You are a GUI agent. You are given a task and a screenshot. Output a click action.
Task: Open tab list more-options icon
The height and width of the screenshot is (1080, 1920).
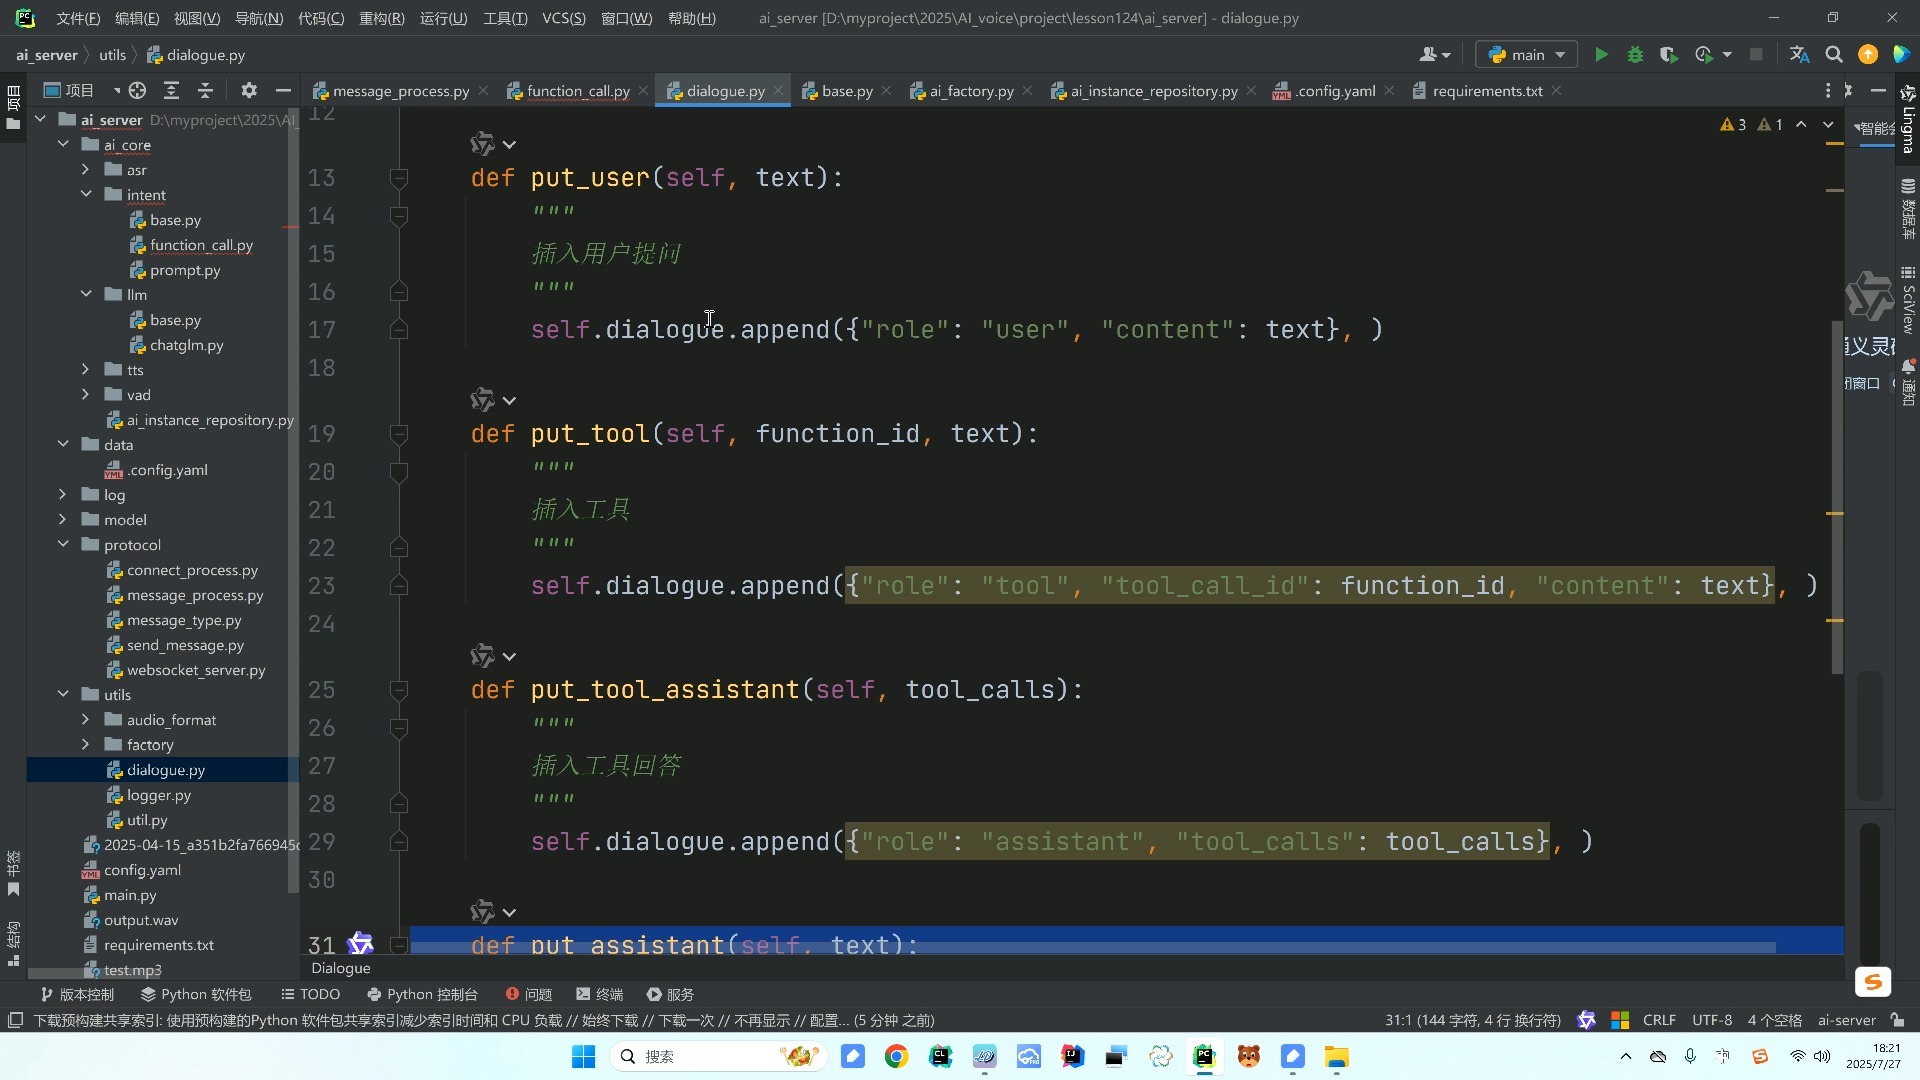tap(1828, 91)
